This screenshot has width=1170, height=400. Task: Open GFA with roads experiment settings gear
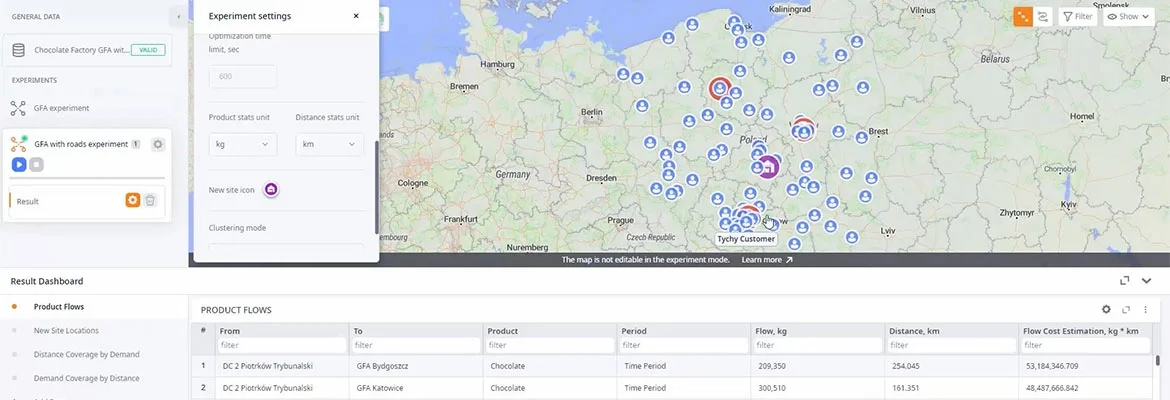coord(158,144)
